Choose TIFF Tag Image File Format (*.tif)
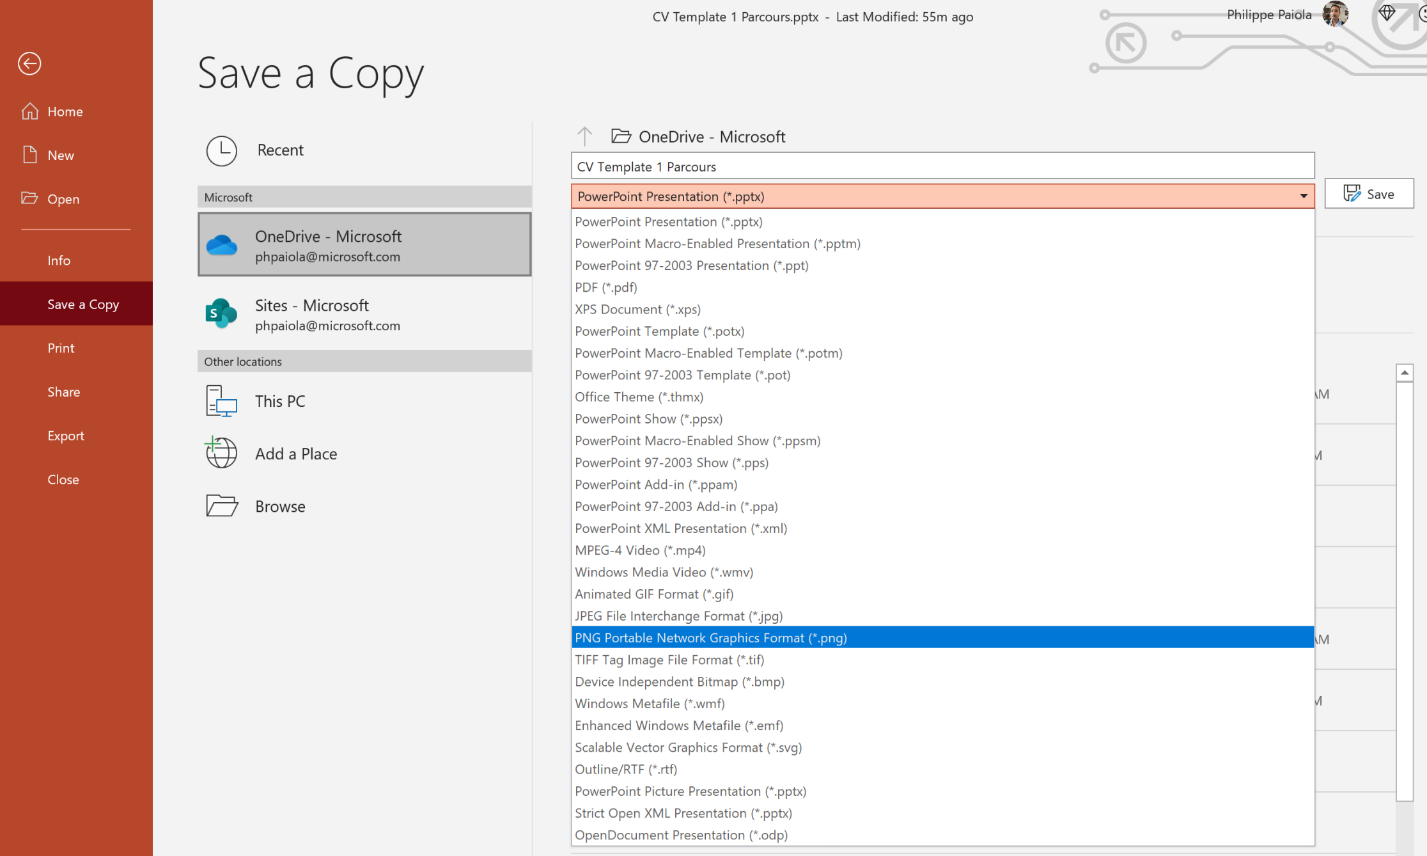 (x=942, y=660)
